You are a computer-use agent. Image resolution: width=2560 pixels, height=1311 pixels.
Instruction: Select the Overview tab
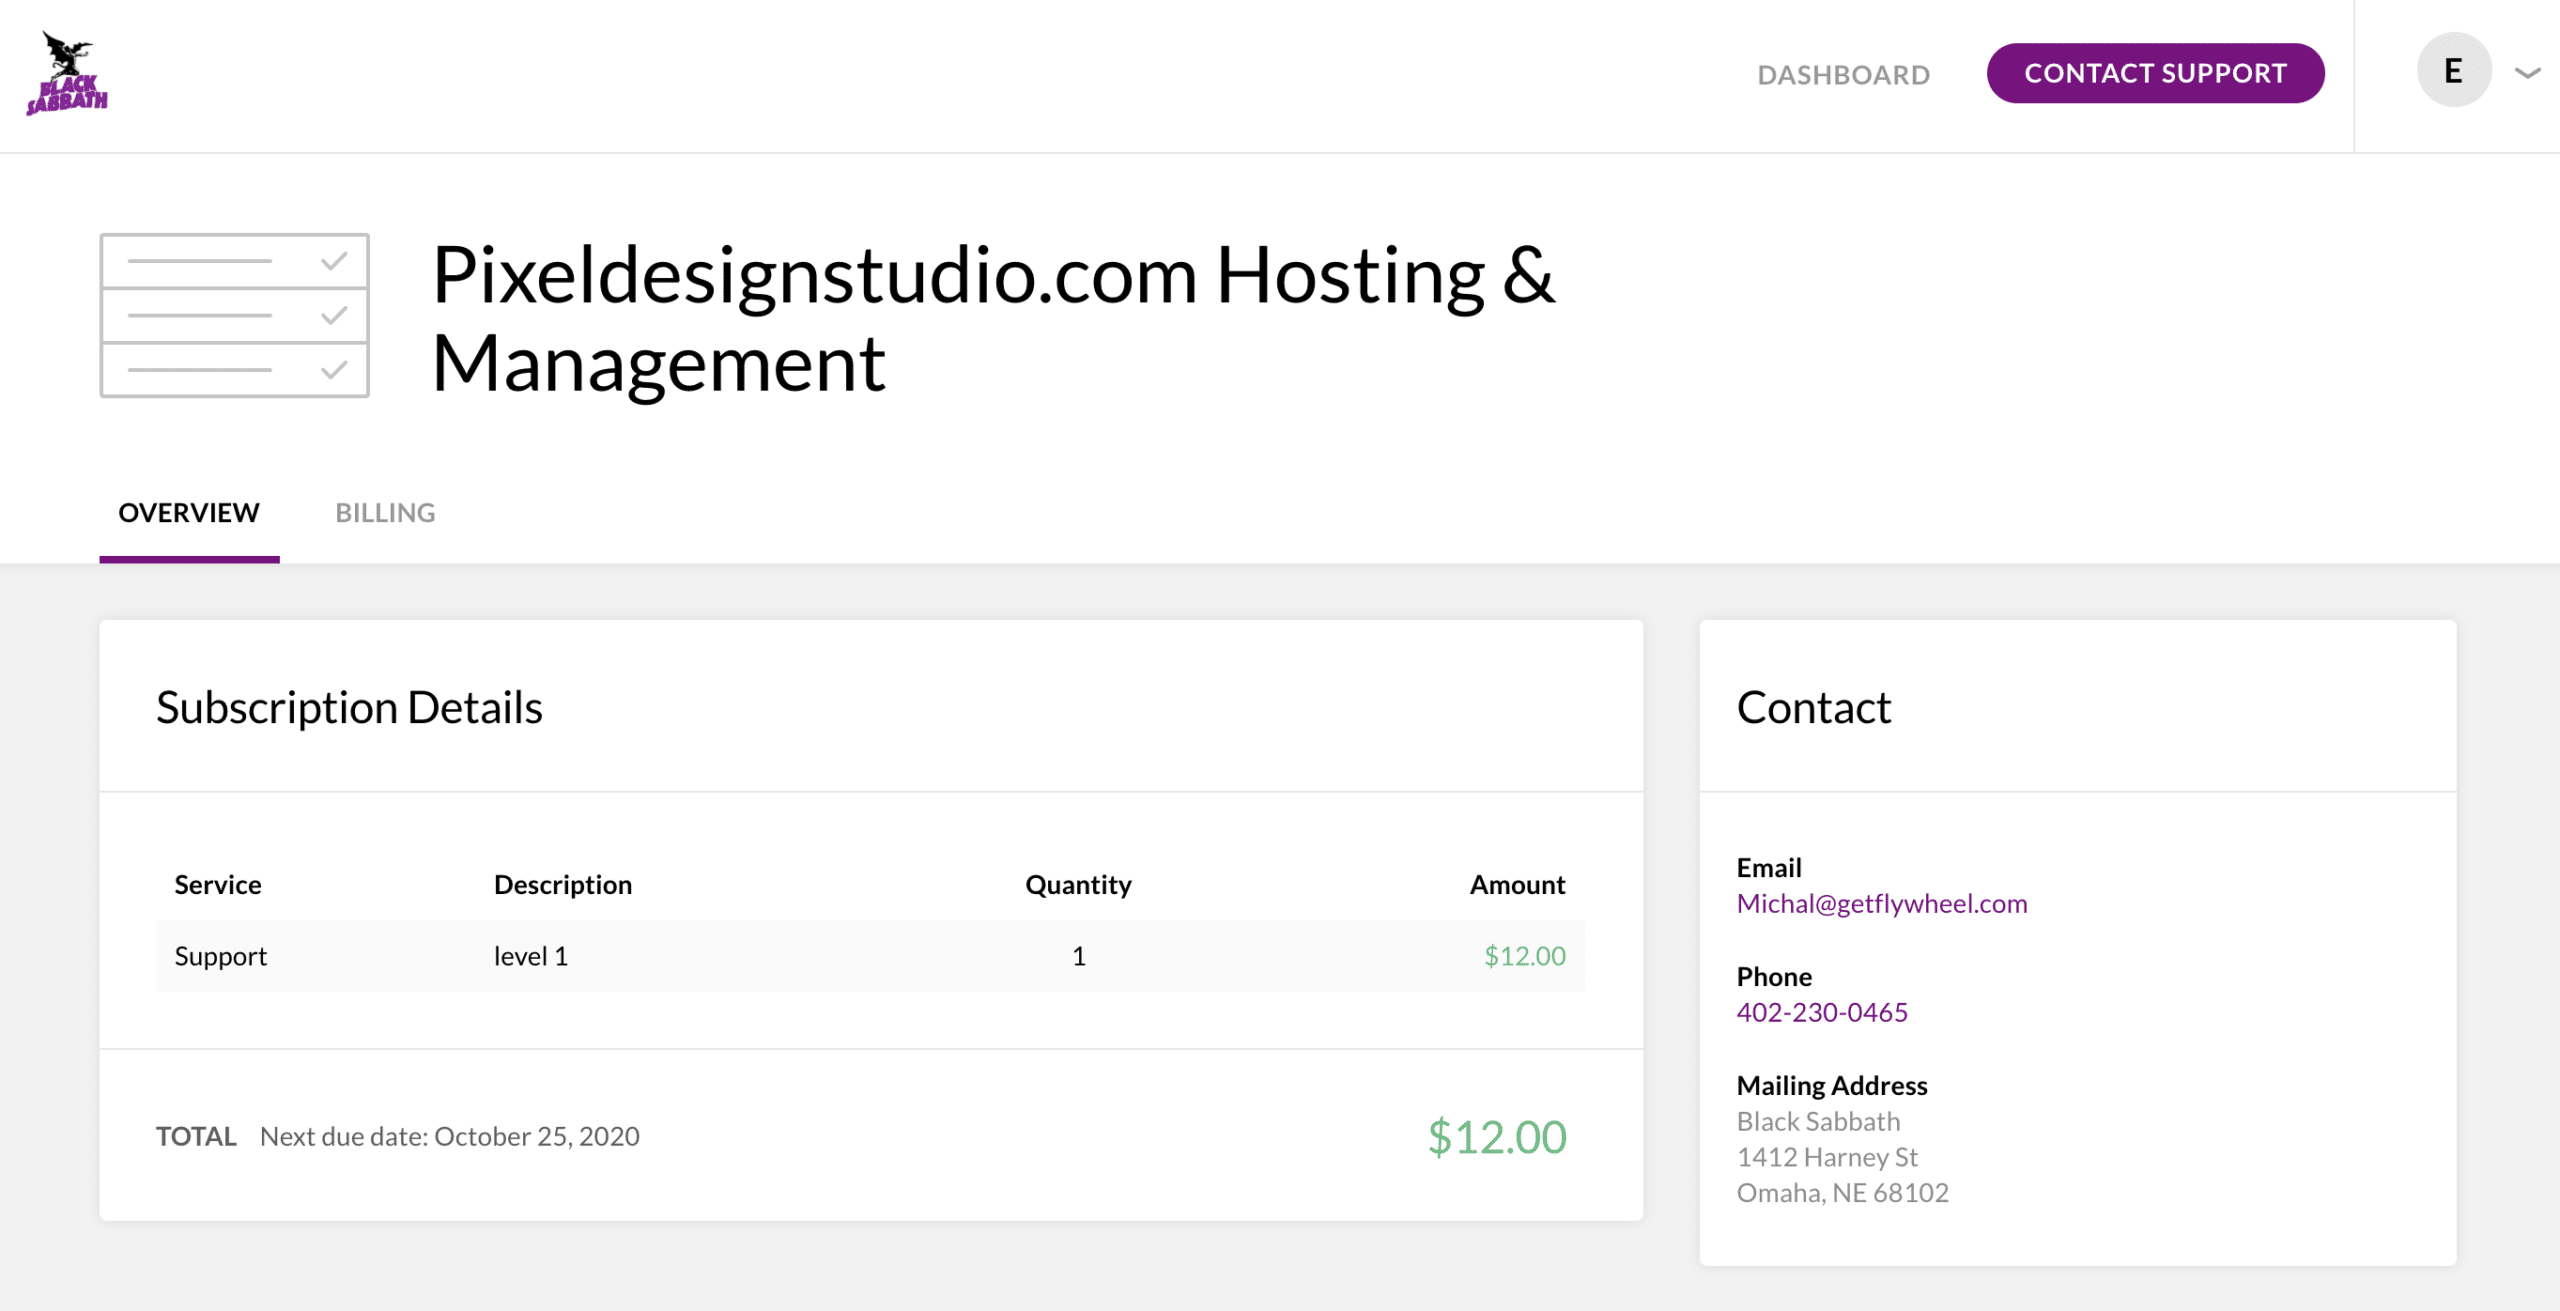click(x=189, y=513)
